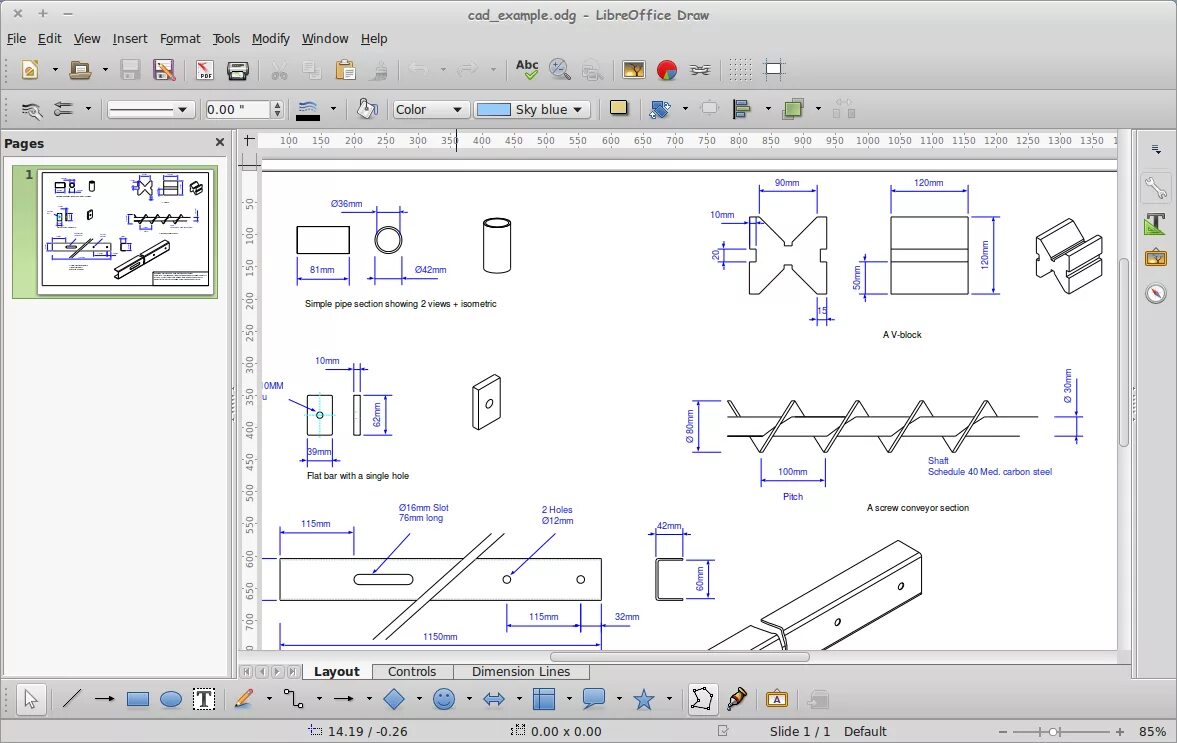The height and width of the screenshot is (743, 1177).
Task: Open the line style dropdown
Action: click(x=151, y=110)
